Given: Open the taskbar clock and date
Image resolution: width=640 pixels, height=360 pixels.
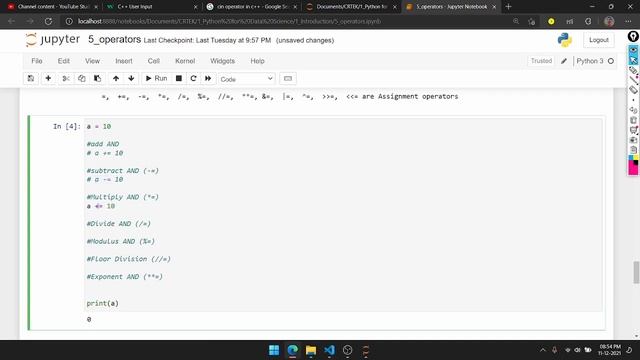Looking at the screenshot, I should tap(609, 350).
